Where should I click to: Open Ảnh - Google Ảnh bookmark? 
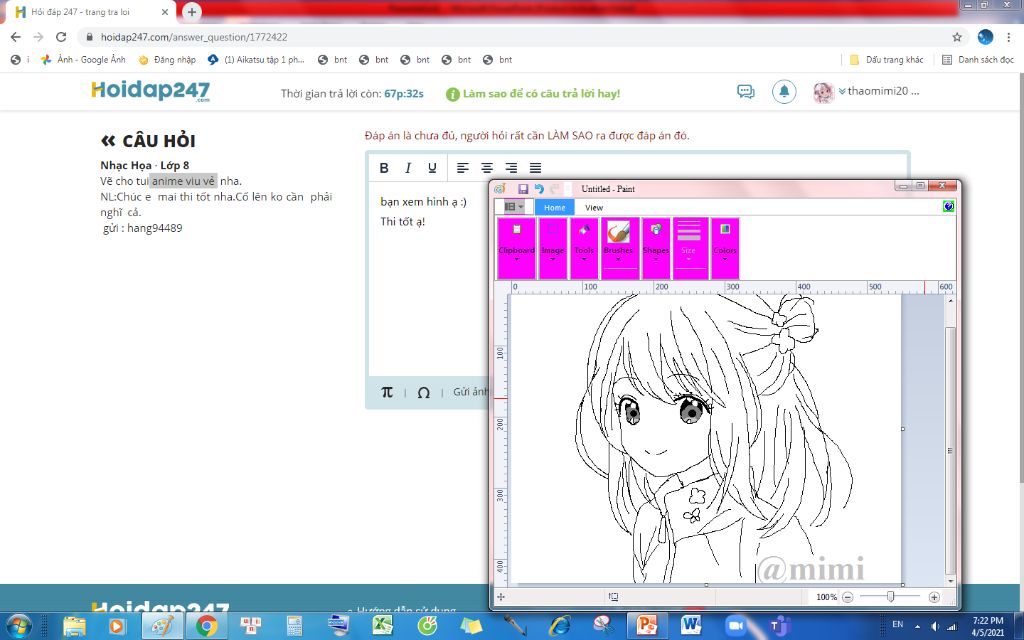83,59
